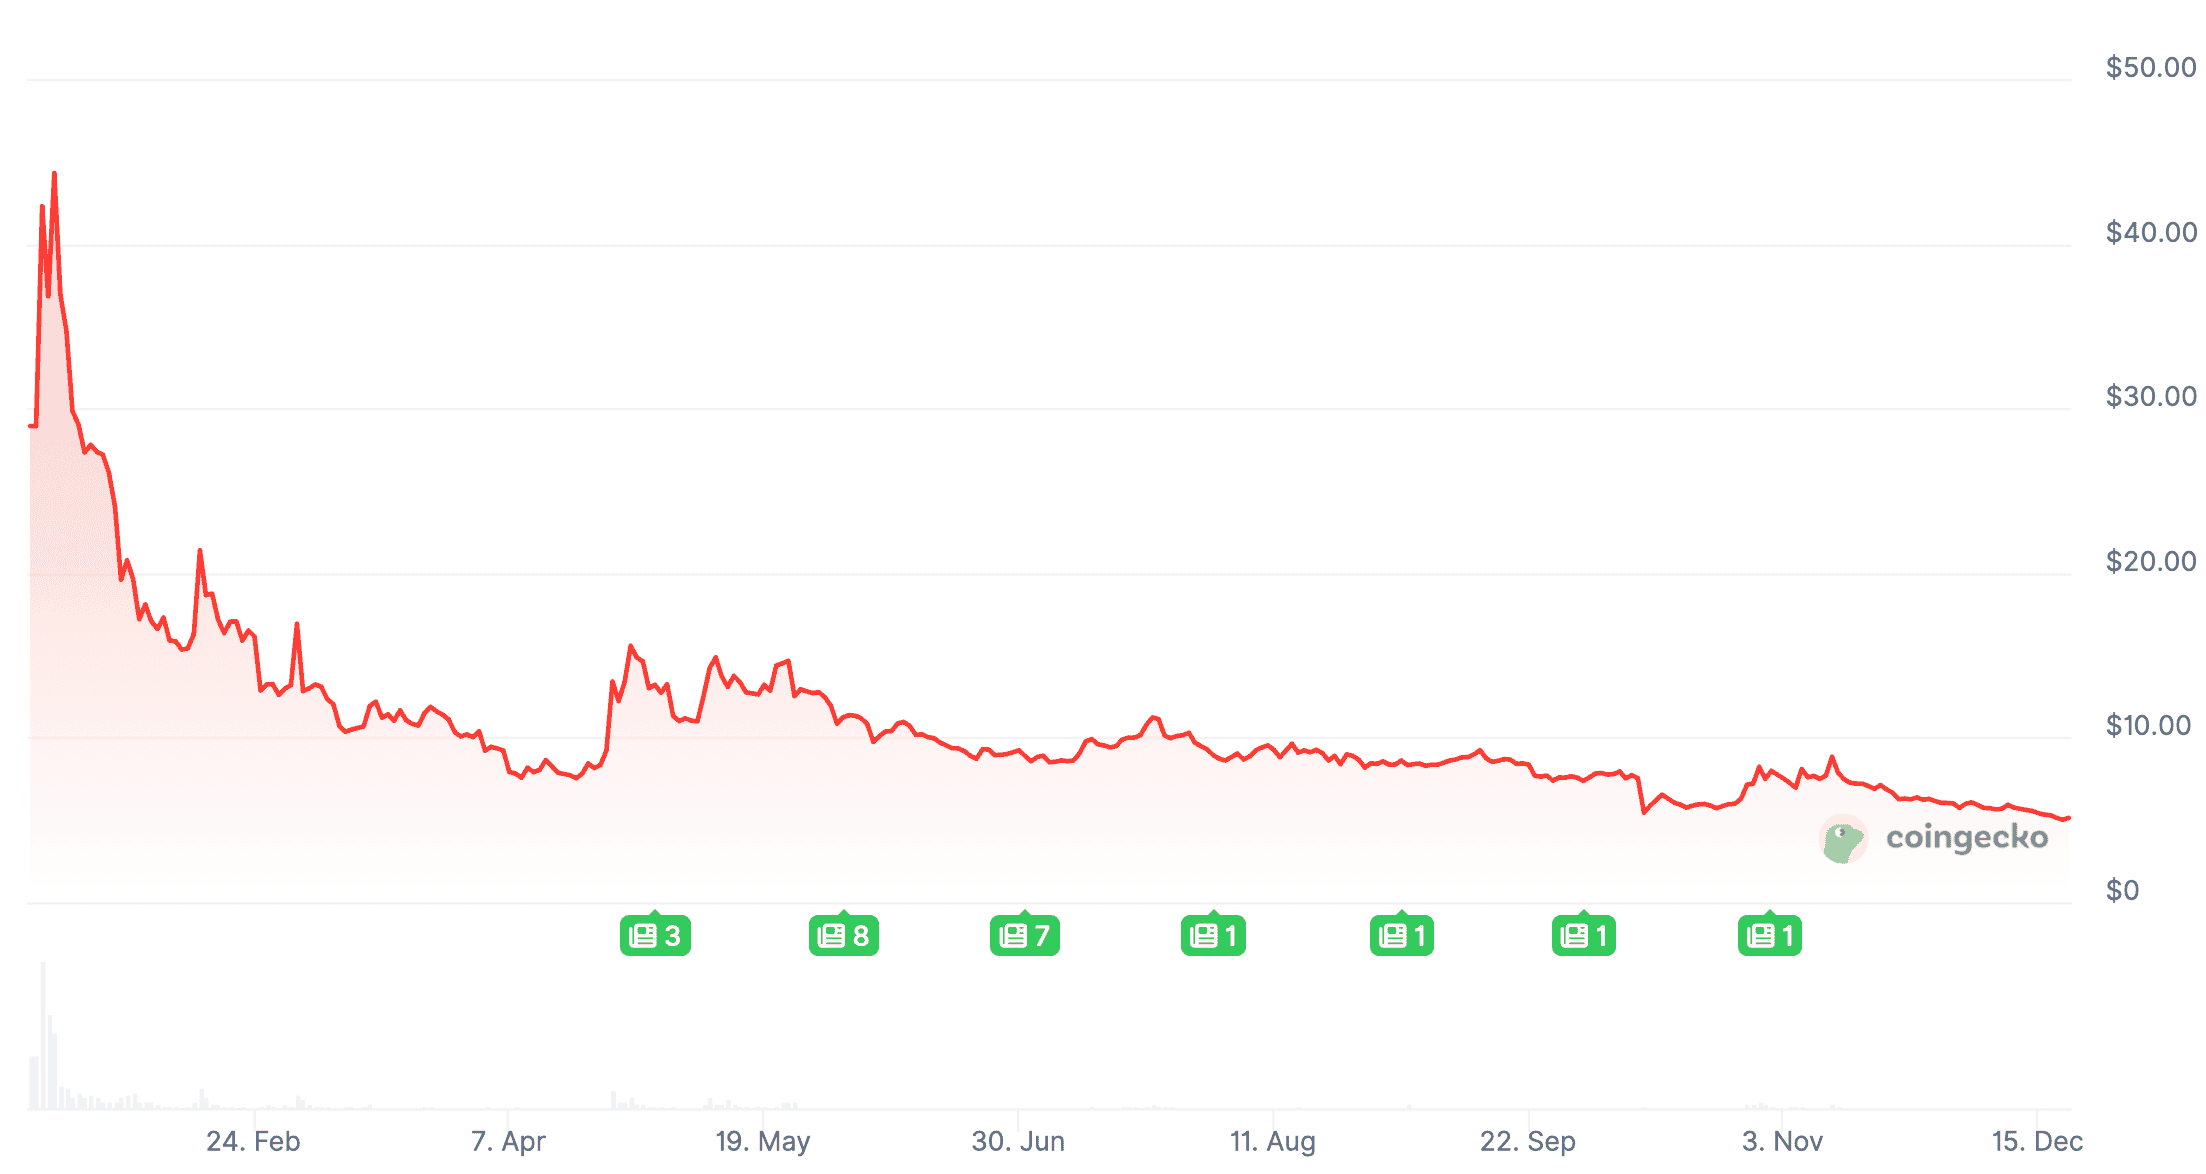
Task: Click the $40.00 price axis label
Action: click(x=2151, y=232)
